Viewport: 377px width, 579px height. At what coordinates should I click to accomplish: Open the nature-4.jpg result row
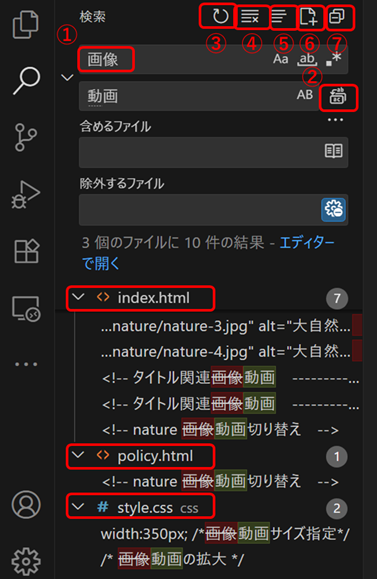226,352
